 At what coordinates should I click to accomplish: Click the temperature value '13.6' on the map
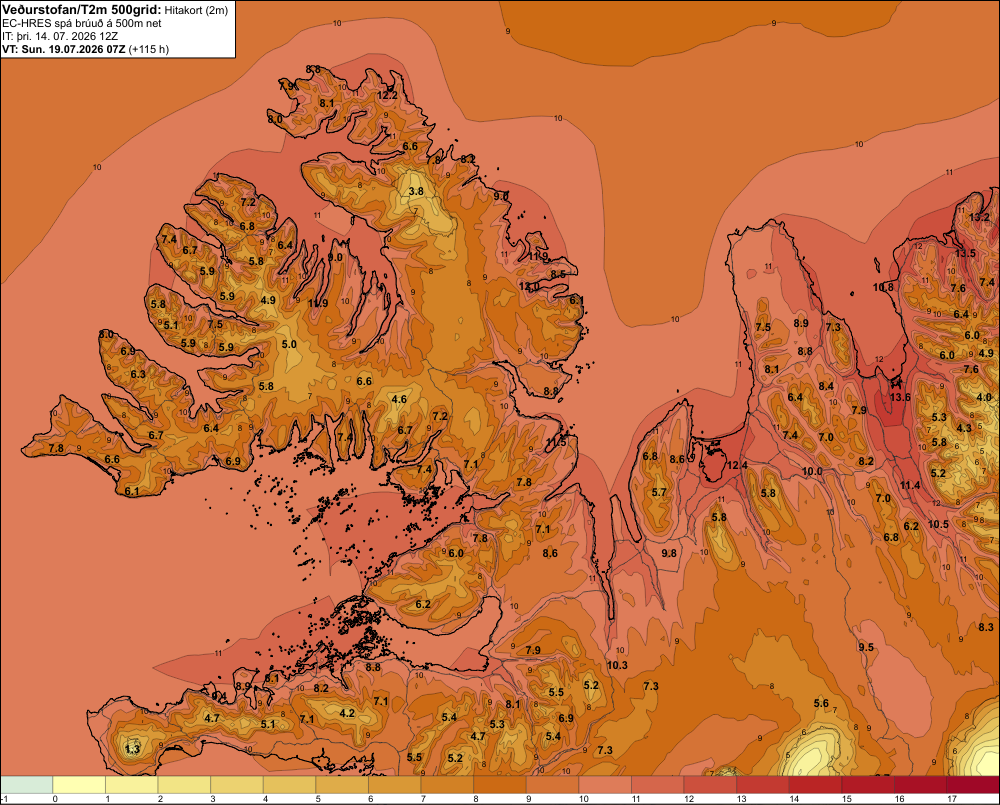coord(900,397)
